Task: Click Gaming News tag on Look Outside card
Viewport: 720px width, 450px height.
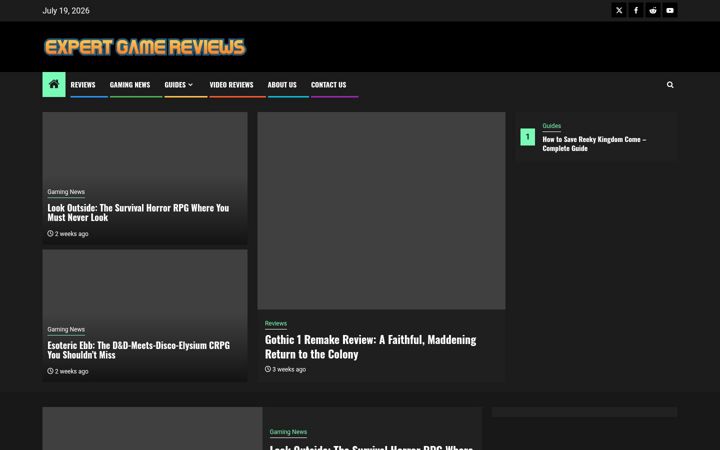Action: tap(66, 192)
